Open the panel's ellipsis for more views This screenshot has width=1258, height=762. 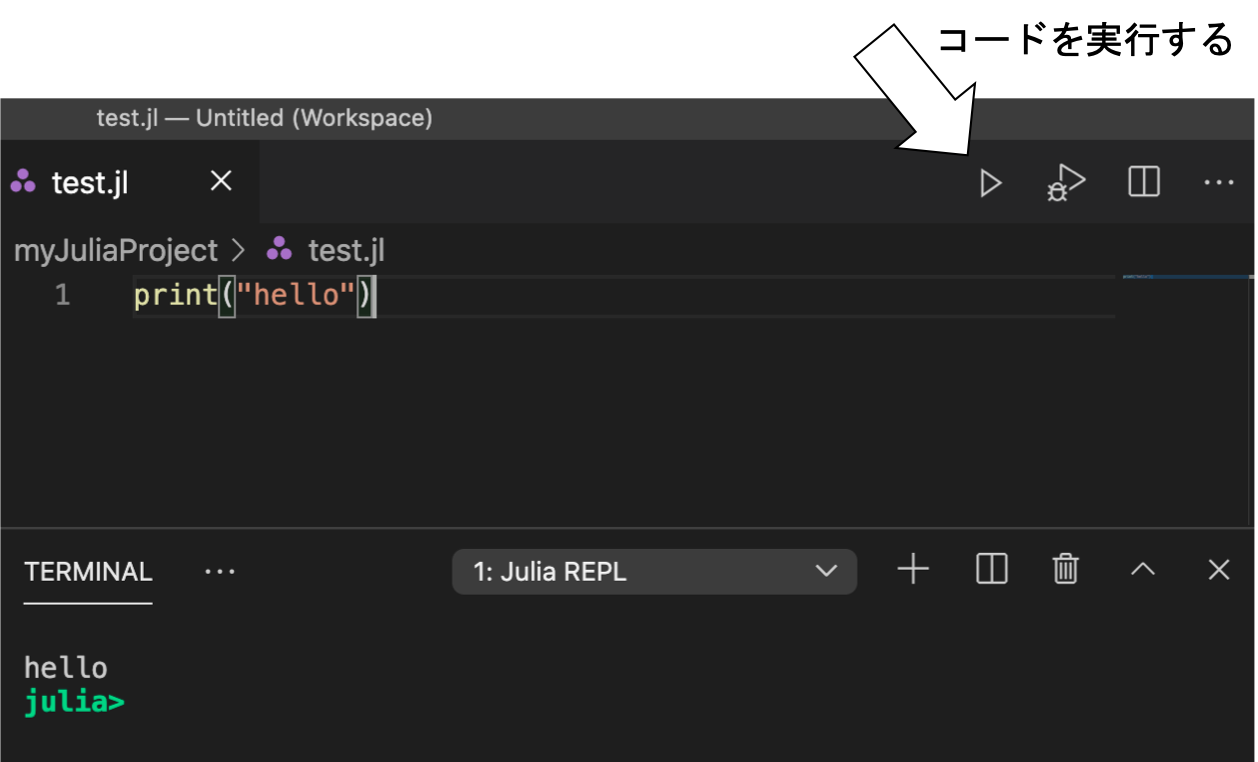tap(219, 572)
